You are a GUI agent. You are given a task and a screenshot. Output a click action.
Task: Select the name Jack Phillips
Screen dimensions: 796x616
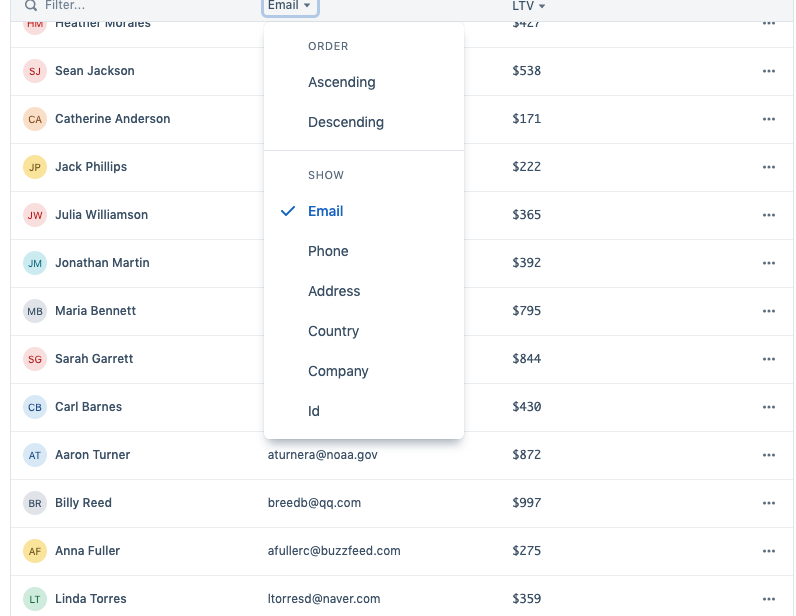91,167
